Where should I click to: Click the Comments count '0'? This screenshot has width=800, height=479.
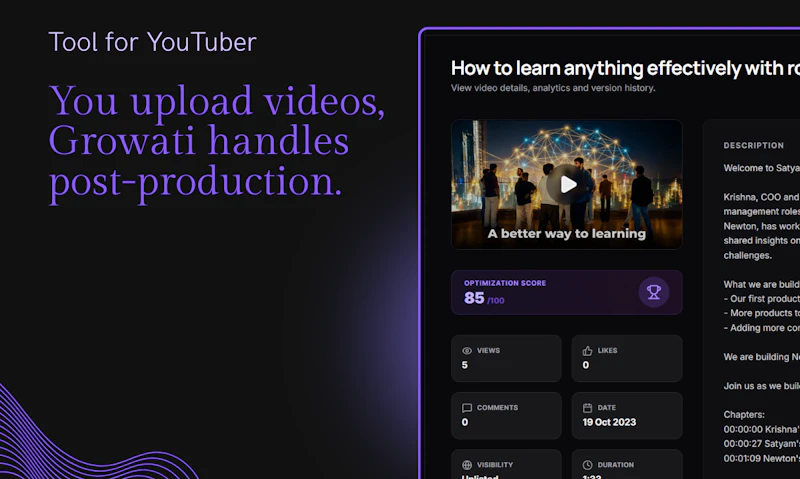click(x=465, y=422)
